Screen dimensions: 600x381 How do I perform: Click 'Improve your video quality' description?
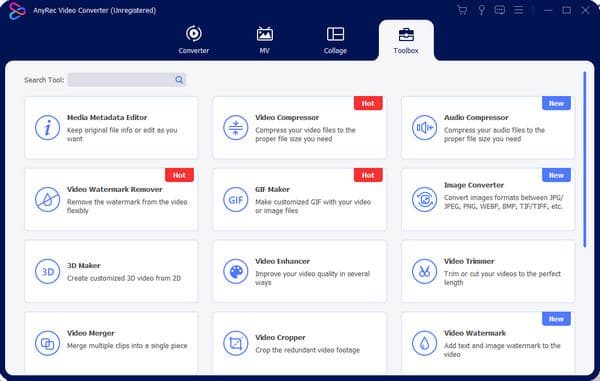coord(312,278)
